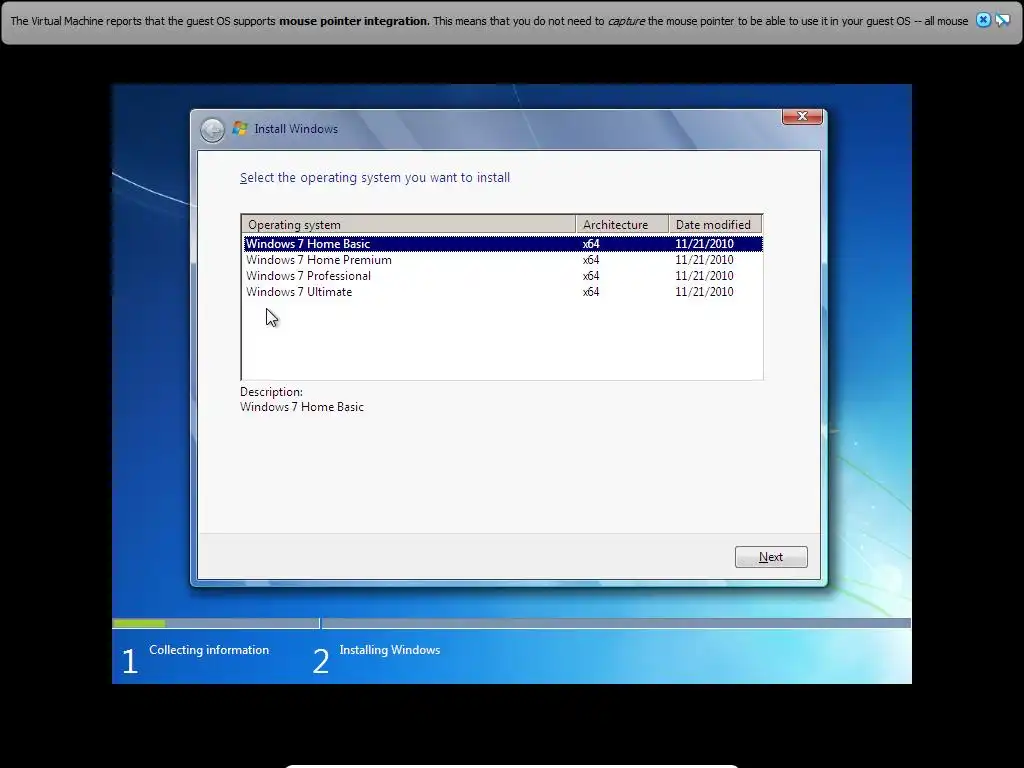Click the back arrow in Install Windows
Viewport: 1024px width, 768px height.
click(212, 130)
